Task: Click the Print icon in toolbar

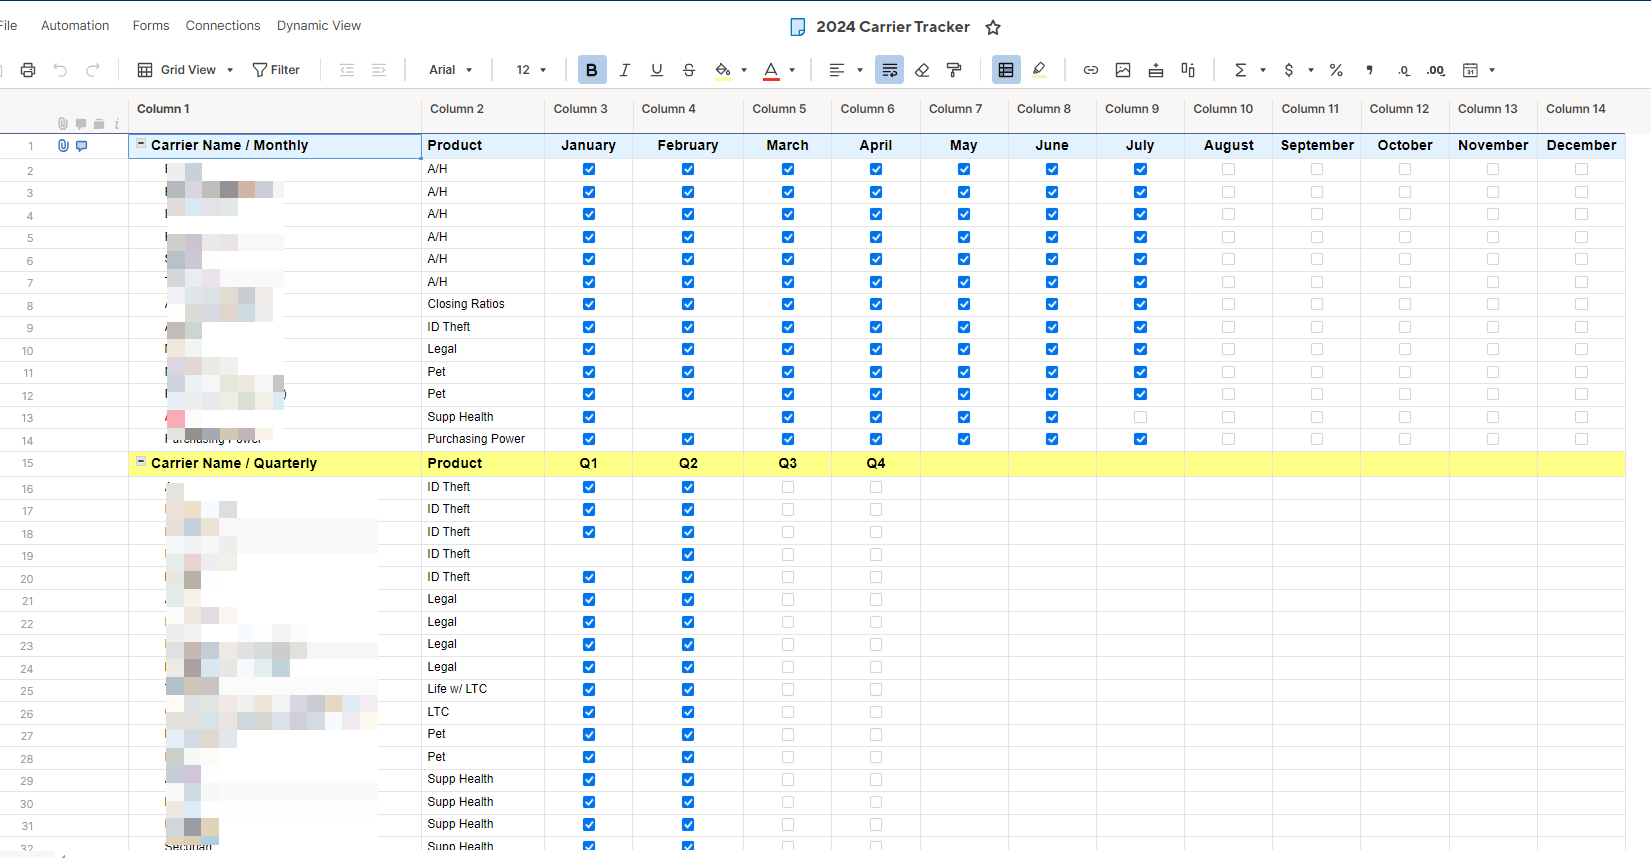Action: click(x=28, y=70)
